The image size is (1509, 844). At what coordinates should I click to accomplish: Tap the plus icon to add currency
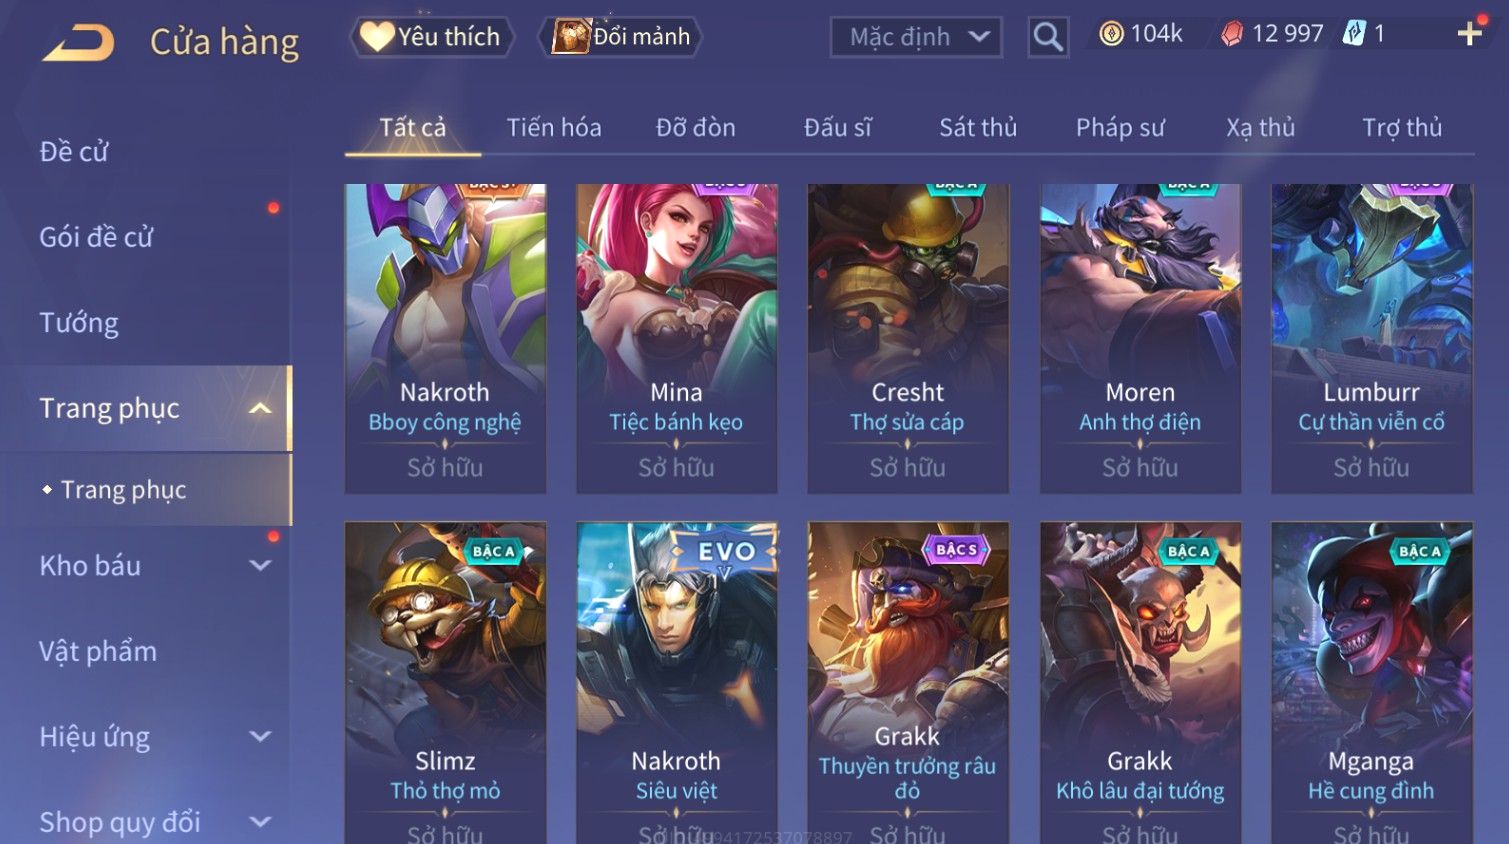pos(1469,34)
